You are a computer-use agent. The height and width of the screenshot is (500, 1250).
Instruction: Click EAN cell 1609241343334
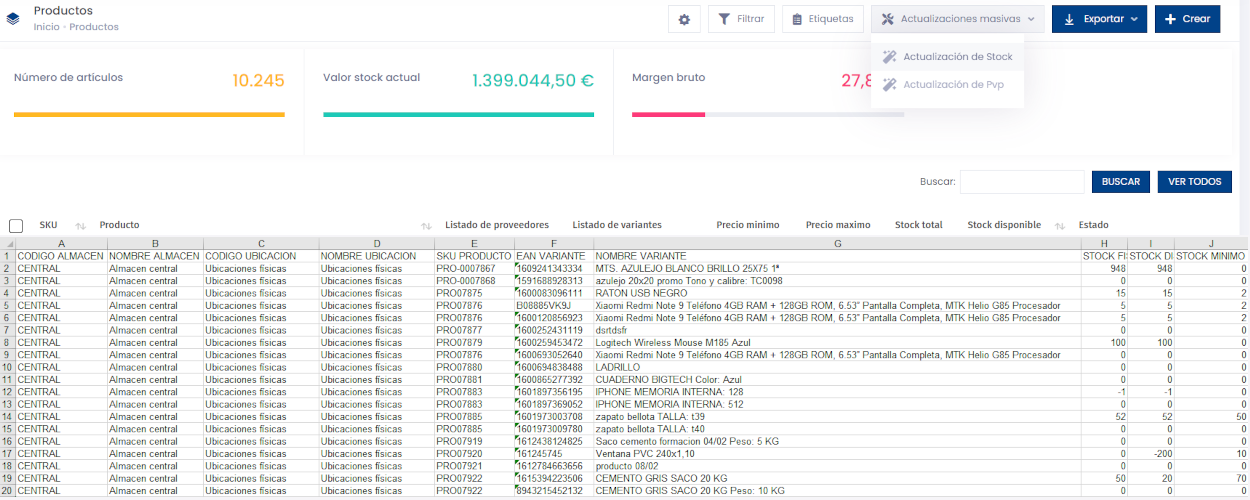pyautogui.click(x=554, y=269)
